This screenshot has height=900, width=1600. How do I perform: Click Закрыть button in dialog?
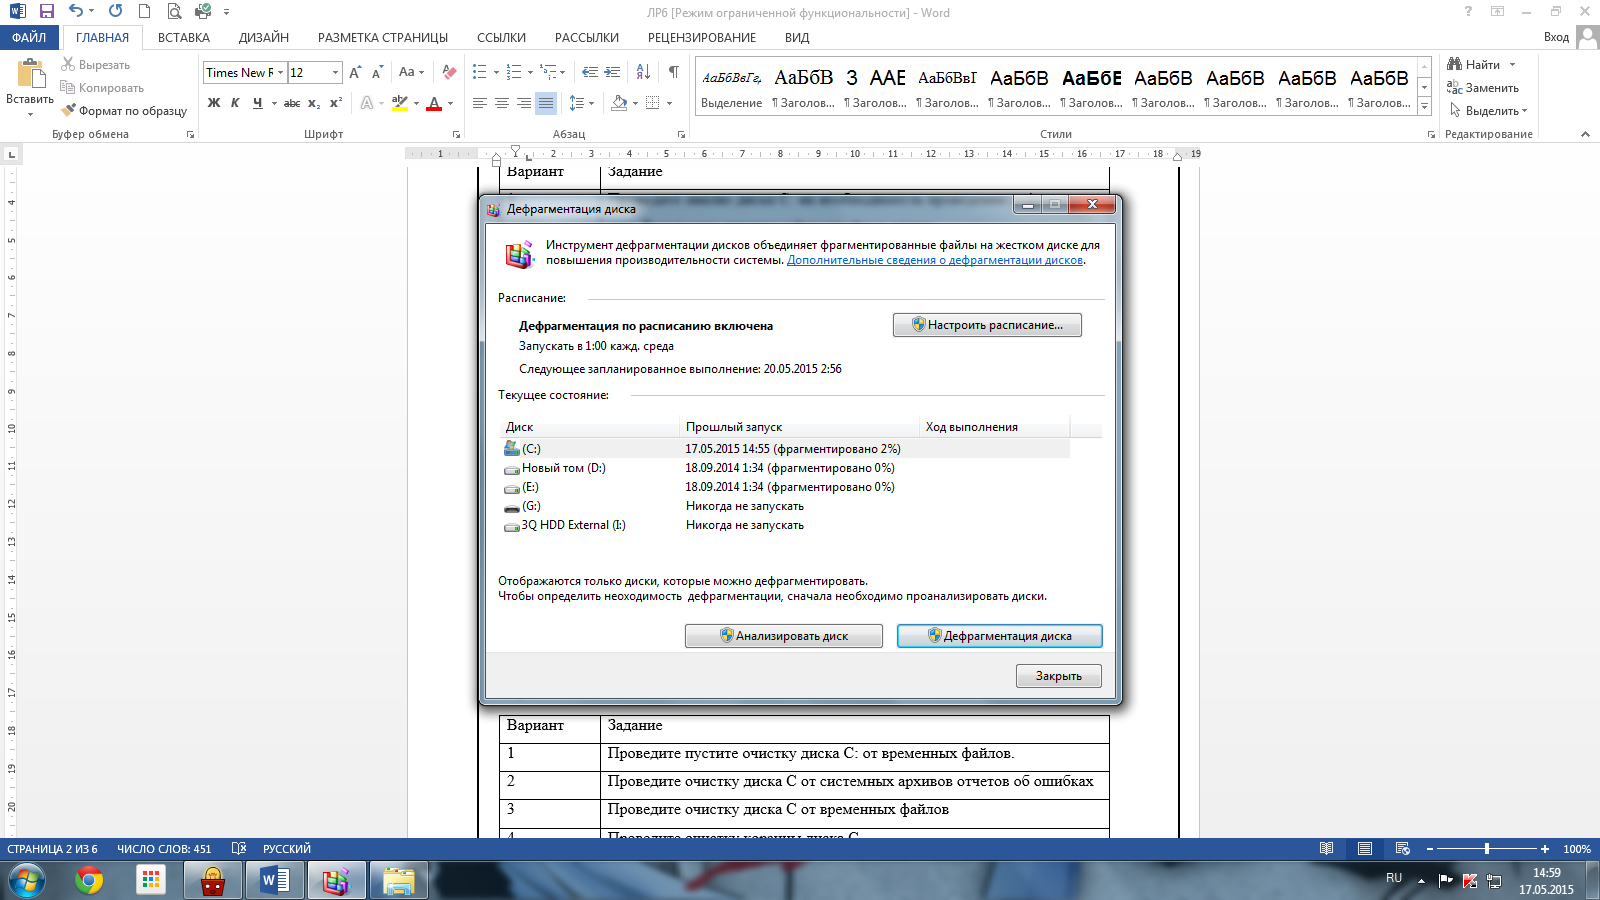[x=1059, y=676]
